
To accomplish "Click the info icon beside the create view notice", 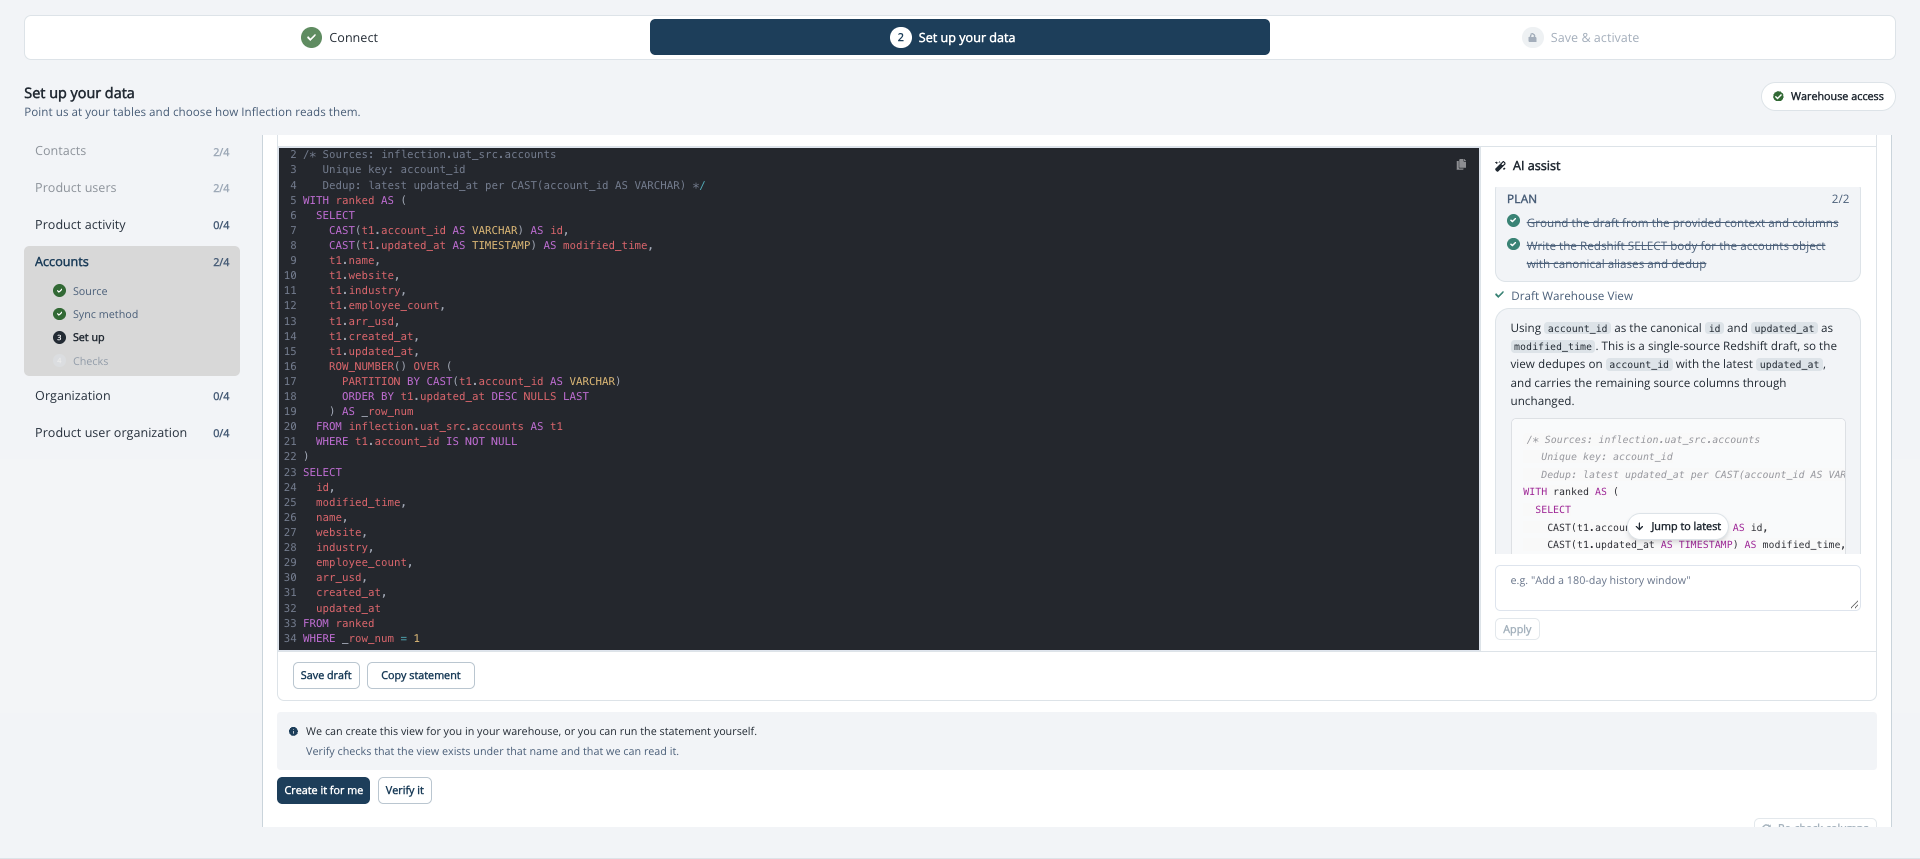I will click(293, 731).
